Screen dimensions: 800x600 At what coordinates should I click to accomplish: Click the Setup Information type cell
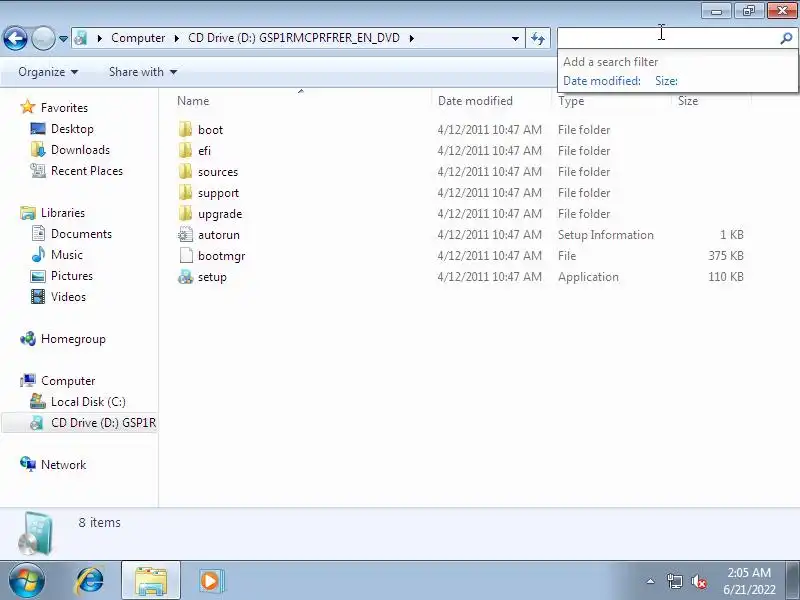[x=606, y=235]
